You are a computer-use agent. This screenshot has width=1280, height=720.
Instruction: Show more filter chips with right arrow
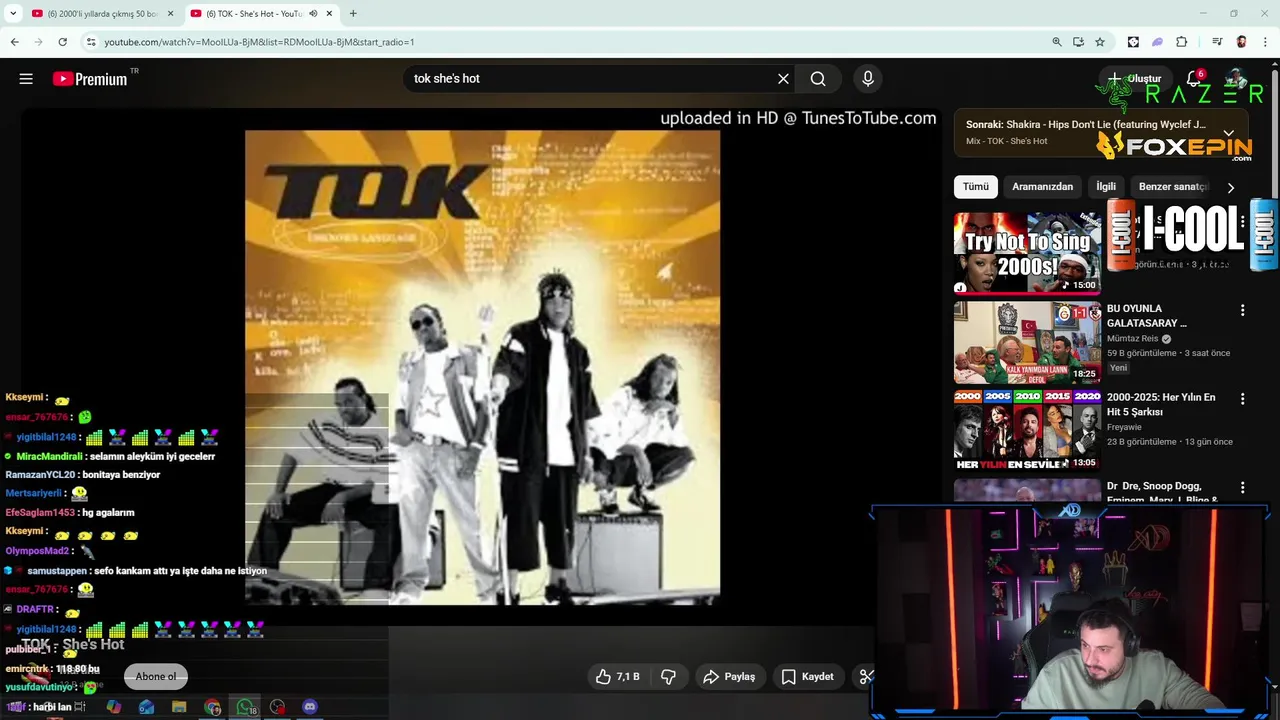click(x=1230, y=187)
